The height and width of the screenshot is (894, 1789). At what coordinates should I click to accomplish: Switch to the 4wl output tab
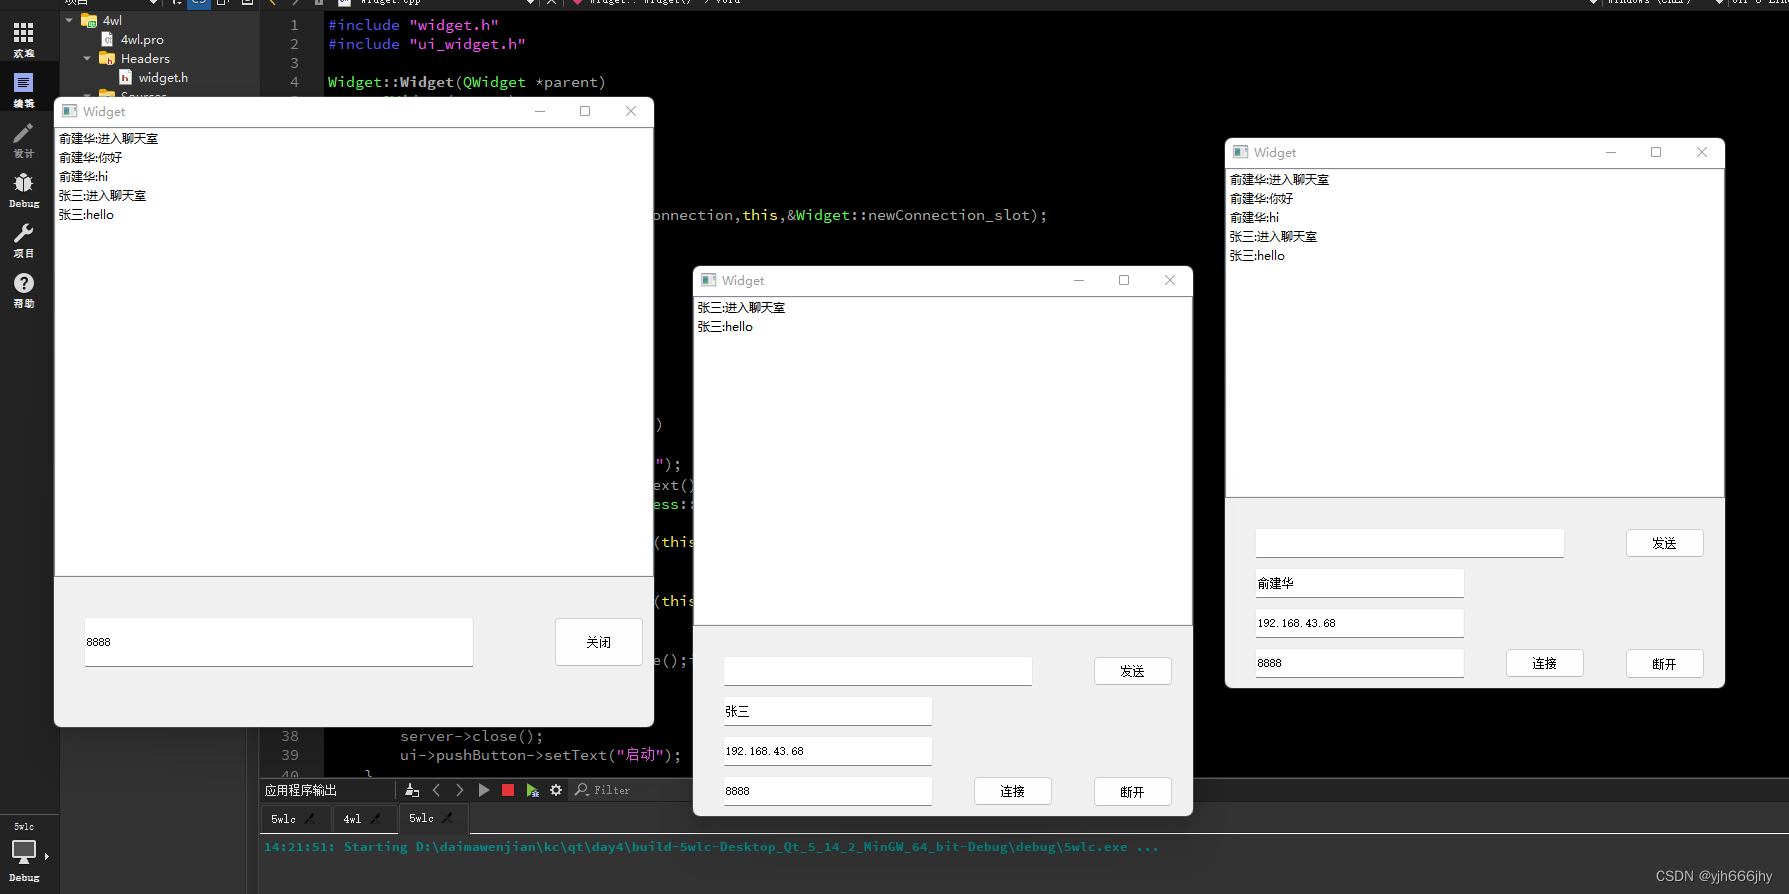pos(352,819)
